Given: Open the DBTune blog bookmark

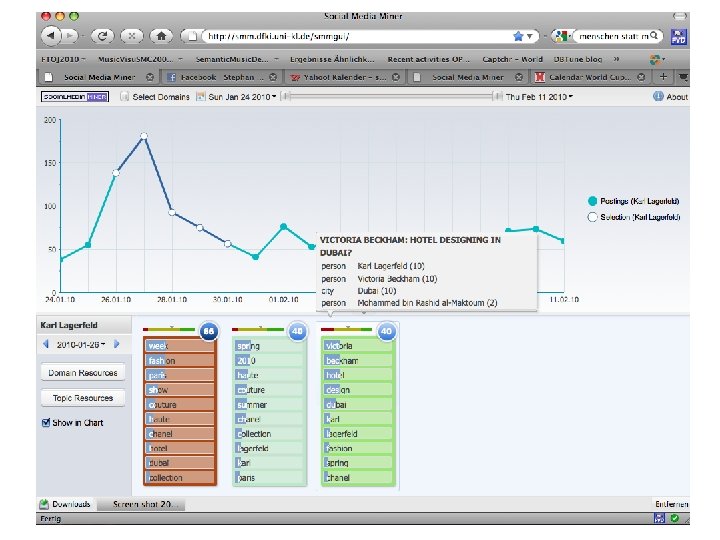Looking at the screenshot, I should point(578,59).
